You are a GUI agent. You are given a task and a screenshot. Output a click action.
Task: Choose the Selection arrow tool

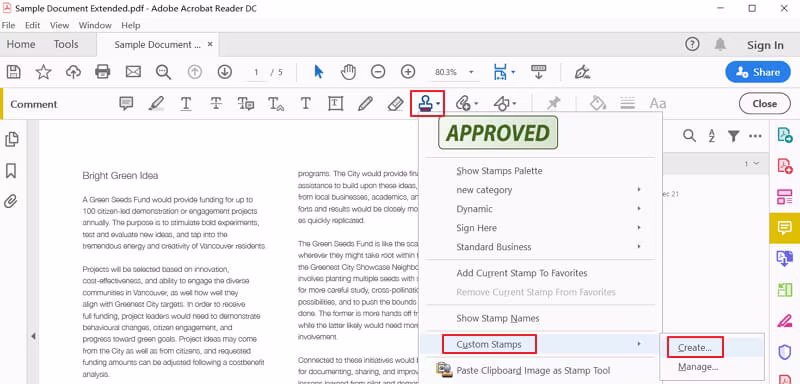tap(319, 72)
